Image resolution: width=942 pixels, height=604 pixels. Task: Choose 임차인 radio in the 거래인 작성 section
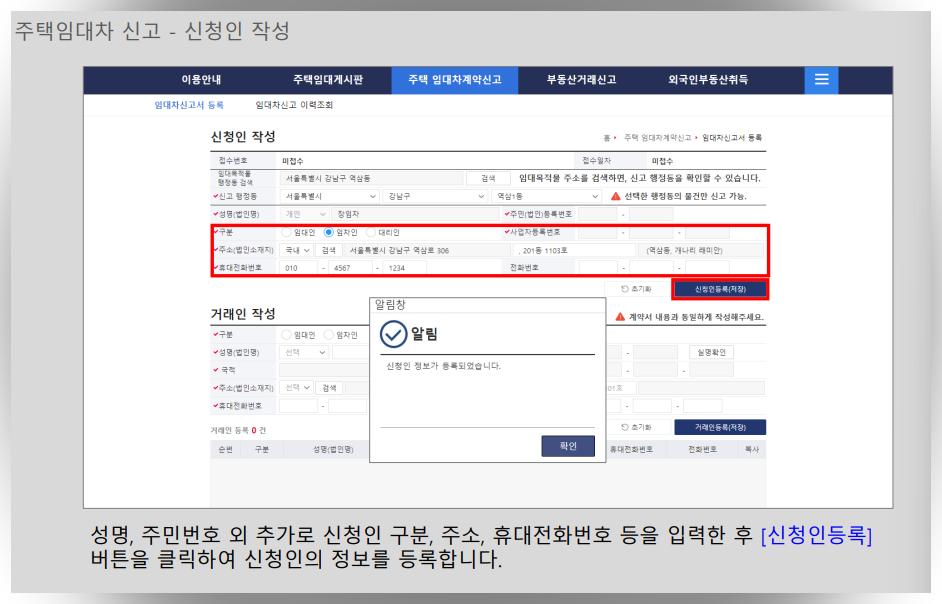[x=329, y=334]
